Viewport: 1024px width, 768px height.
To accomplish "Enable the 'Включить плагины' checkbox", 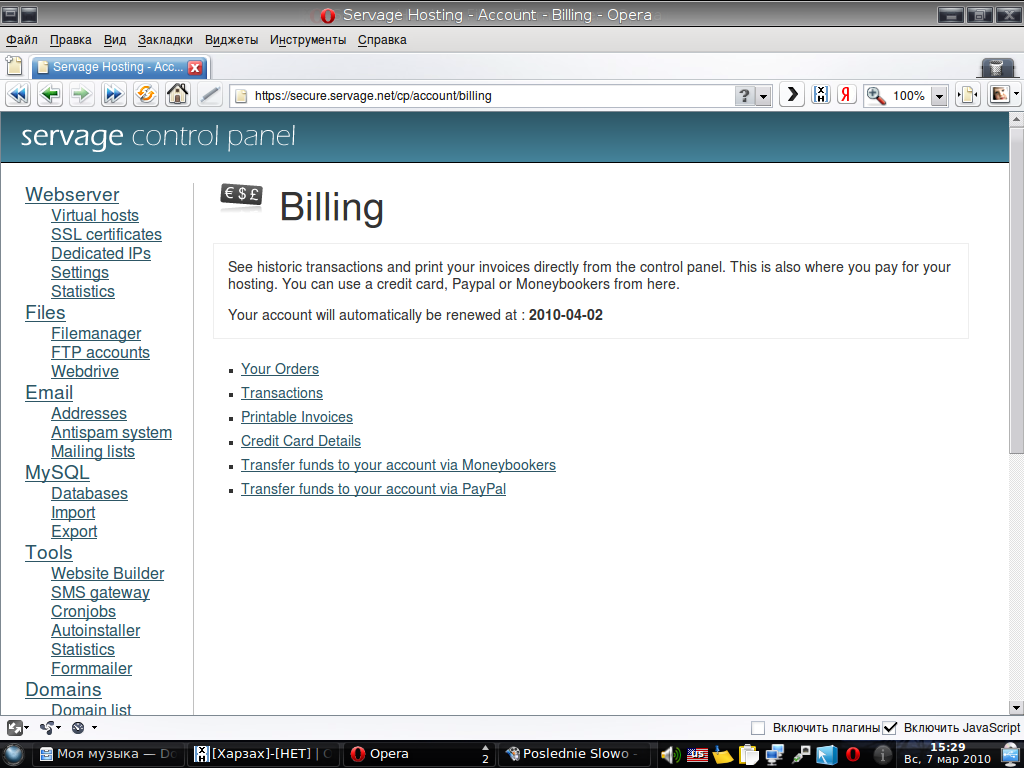I will point(758,728).
